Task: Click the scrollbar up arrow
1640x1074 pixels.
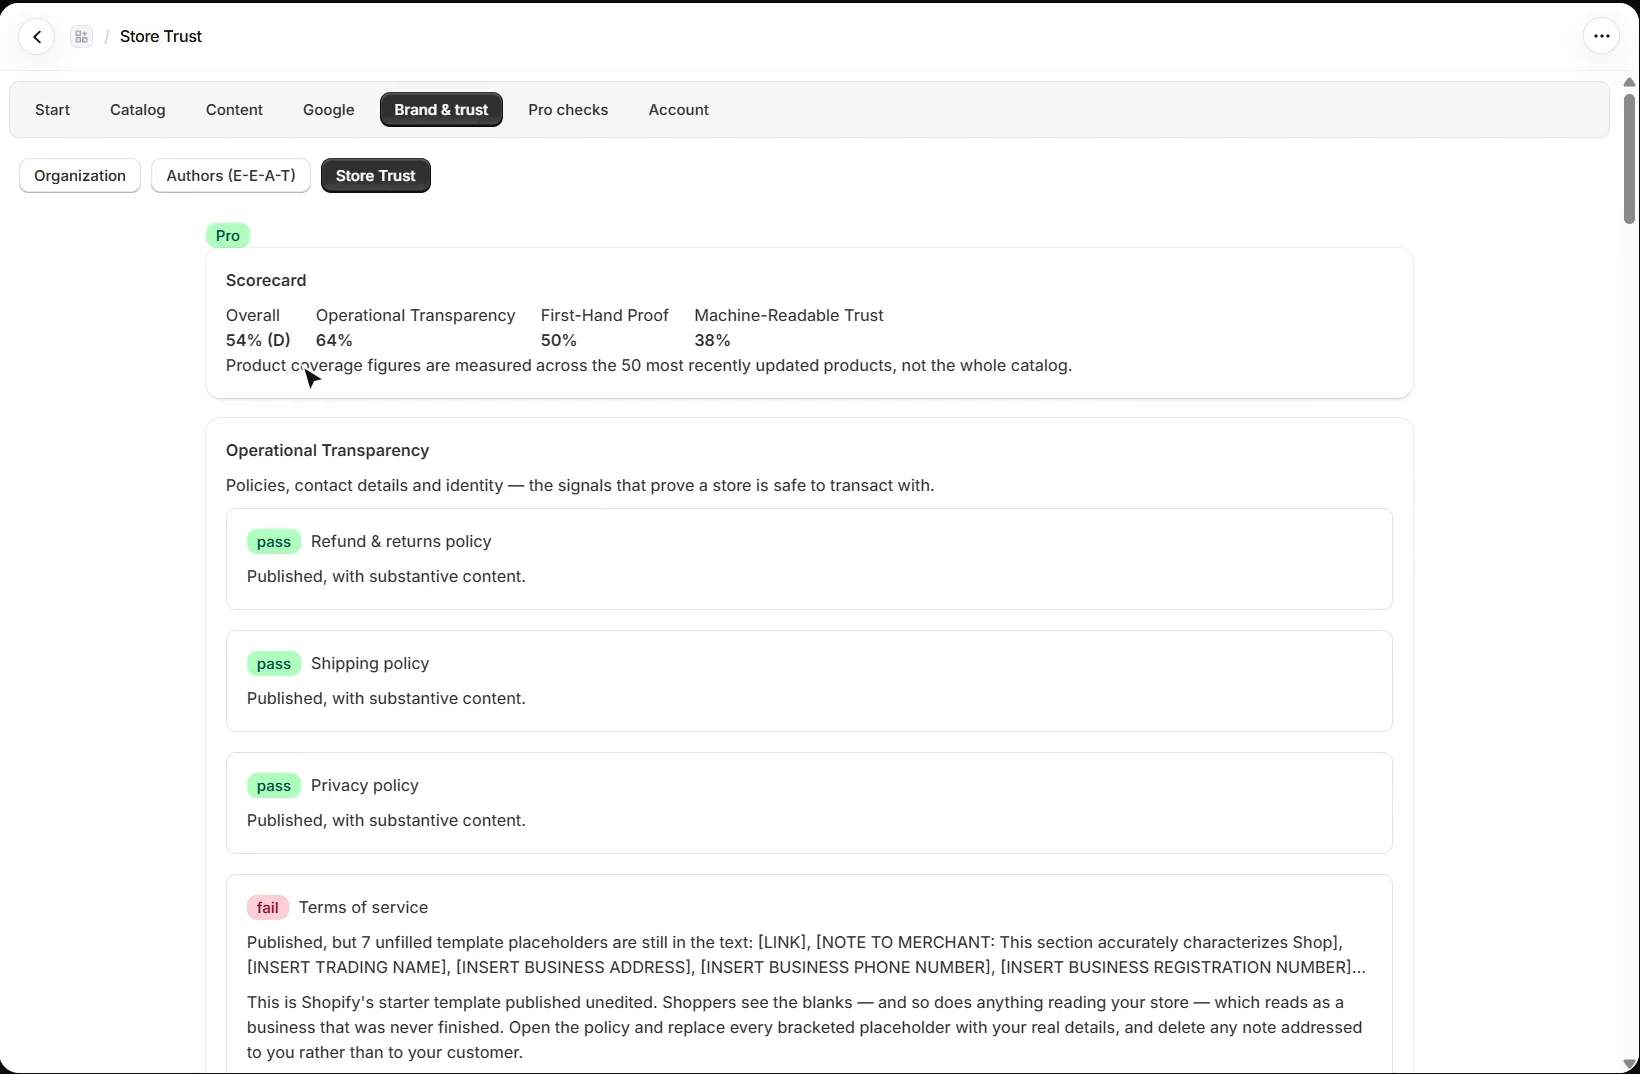Action: (x=1629, y=82)
